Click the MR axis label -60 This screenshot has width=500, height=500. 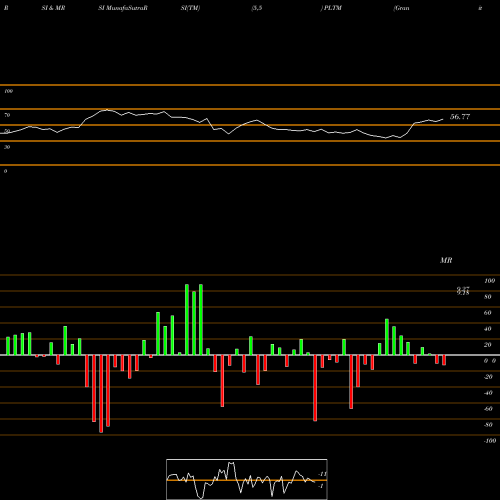point(488,409)
